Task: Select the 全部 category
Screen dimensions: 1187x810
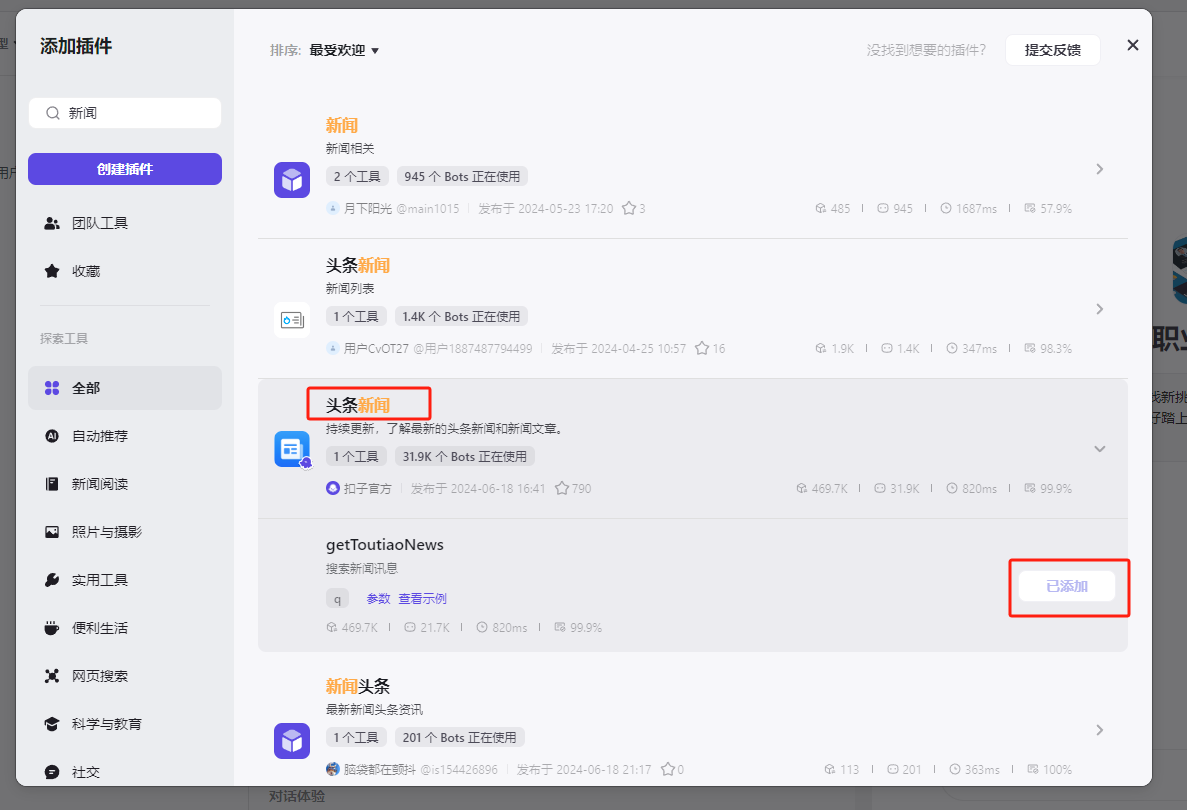Action: 125,388
